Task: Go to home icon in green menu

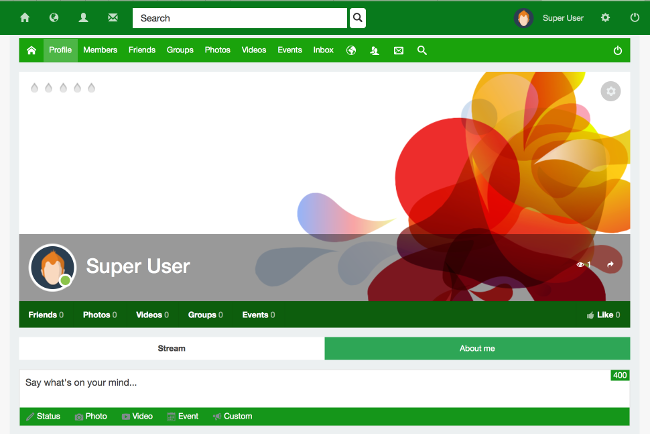Action: pyautogui.click(x=32, y=51)
